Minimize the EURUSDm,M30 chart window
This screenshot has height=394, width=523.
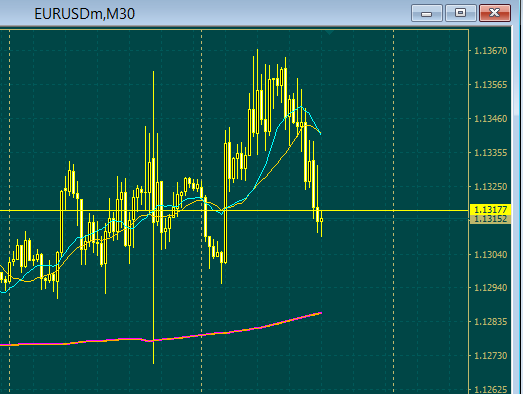427,13
